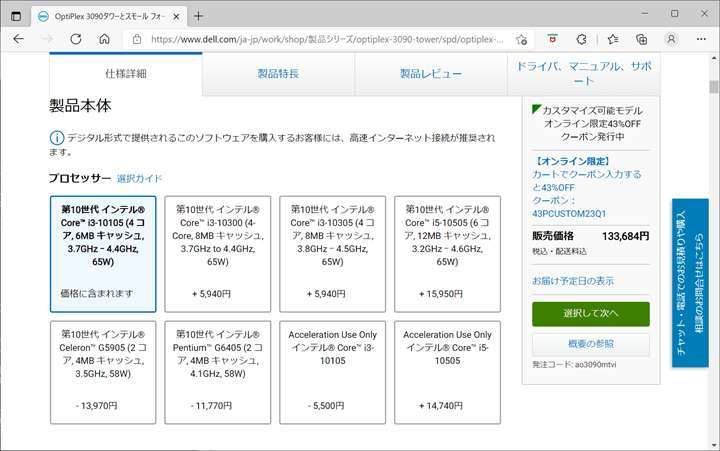720x451 pixels.
Task: Select Core i3-10300 processor option
Action: point(218,254)
